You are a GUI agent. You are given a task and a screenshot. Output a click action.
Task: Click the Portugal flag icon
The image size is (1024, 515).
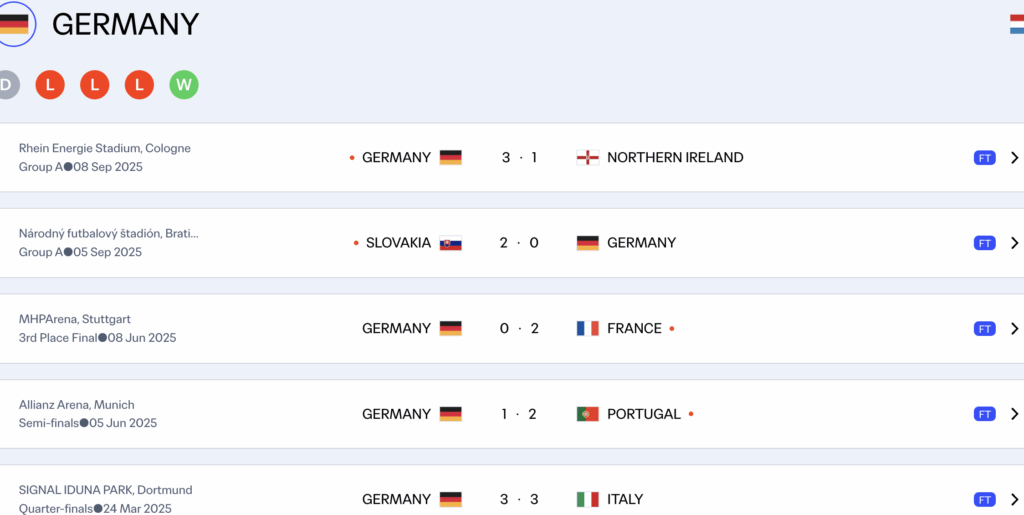(588, 414)
